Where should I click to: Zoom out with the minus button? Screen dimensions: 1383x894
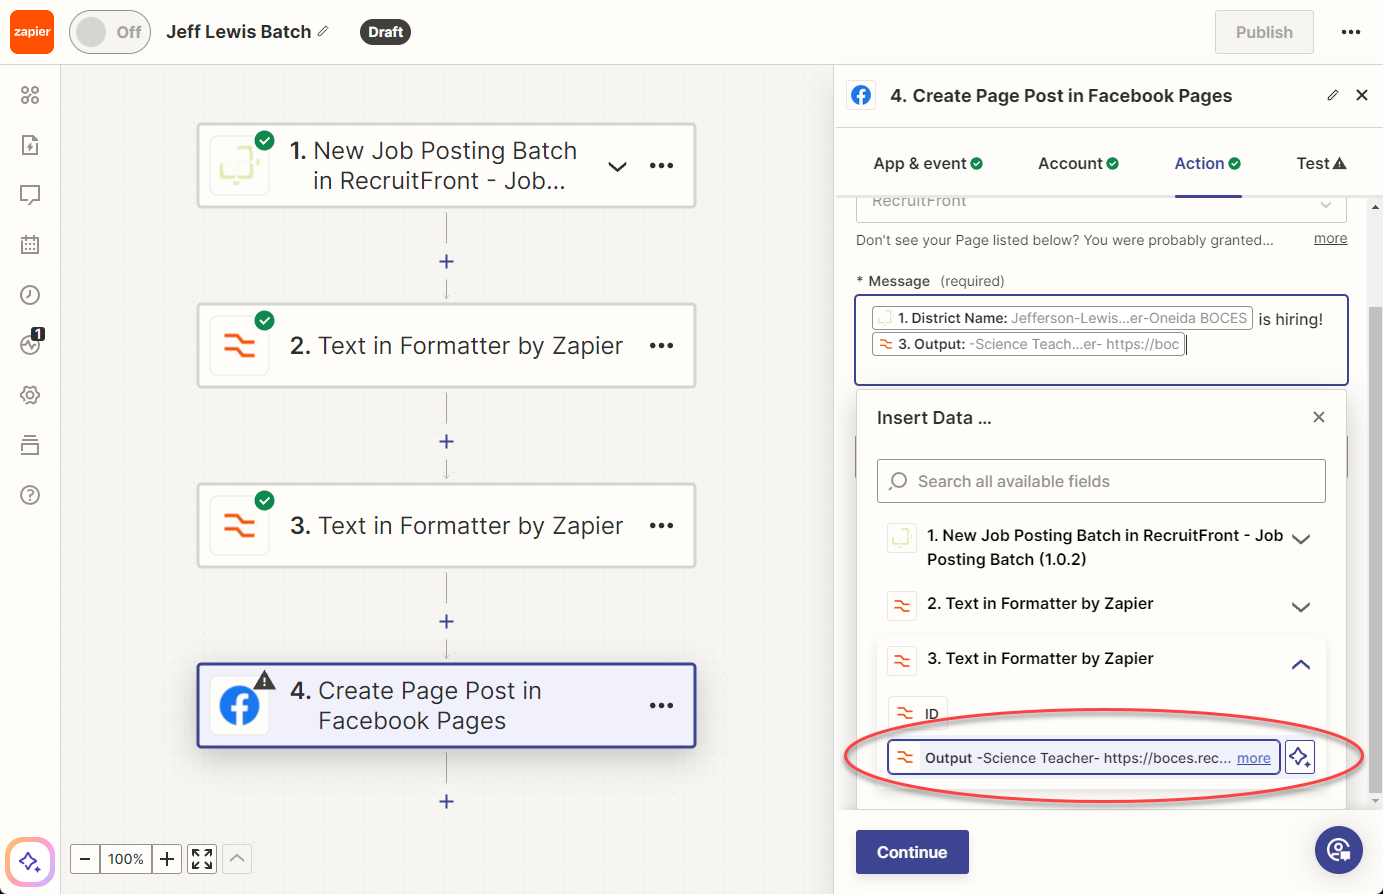click(x=85, y=859)
